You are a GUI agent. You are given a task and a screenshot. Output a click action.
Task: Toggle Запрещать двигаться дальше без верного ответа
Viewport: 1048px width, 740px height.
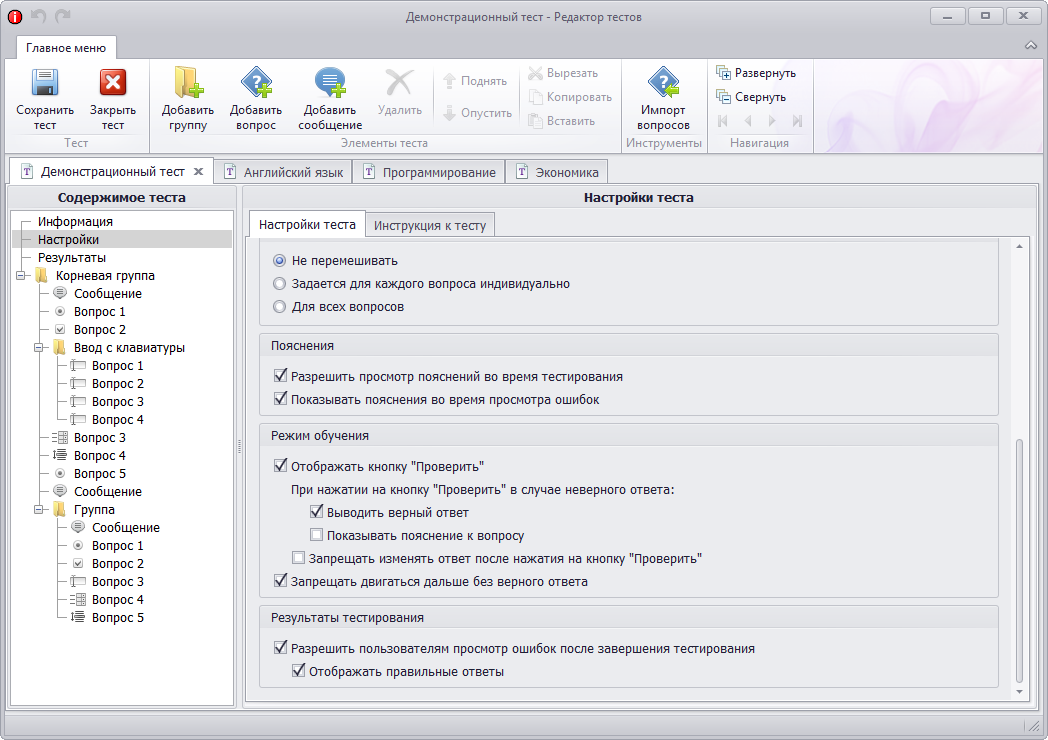pos(281,581)
